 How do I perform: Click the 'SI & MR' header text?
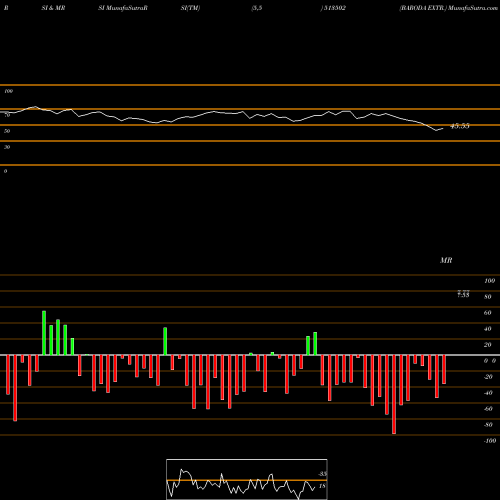pos(53,8)
